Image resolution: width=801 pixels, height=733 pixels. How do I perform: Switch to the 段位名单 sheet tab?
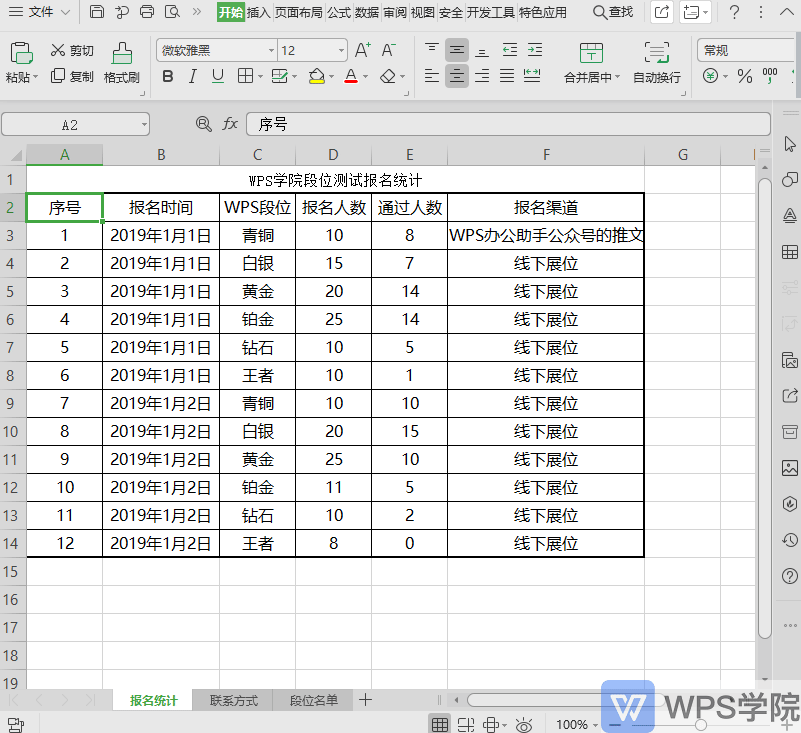pos(313,700)
